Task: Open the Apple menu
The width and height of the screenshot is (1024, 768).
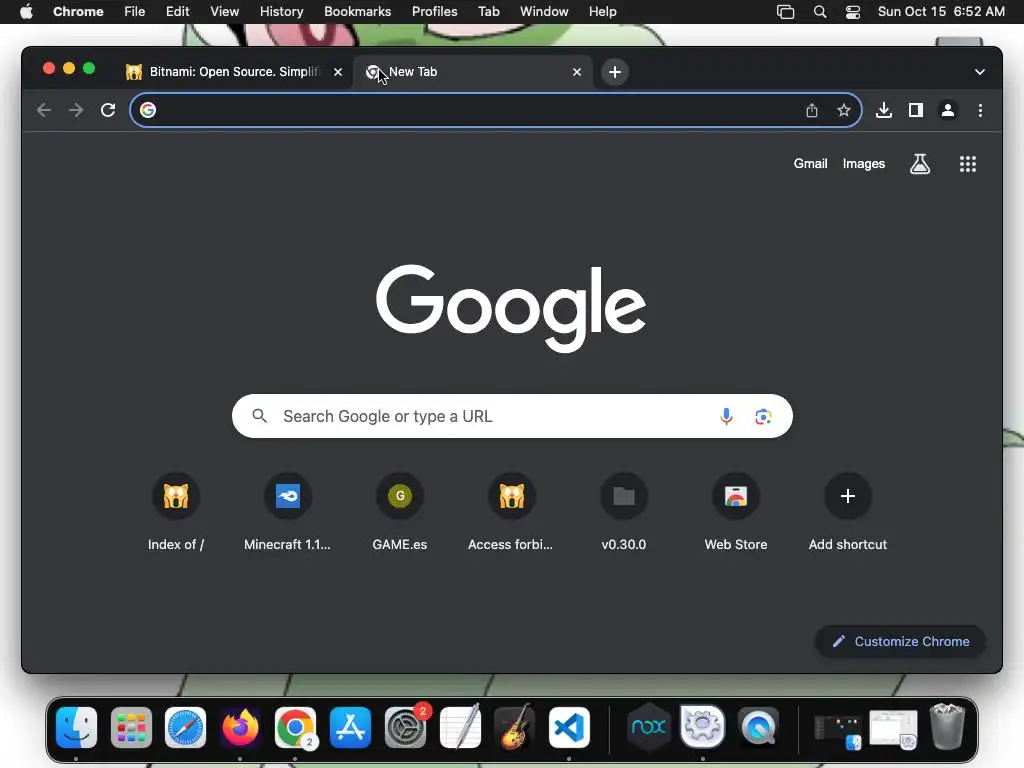Action: [x=26, y=12]
